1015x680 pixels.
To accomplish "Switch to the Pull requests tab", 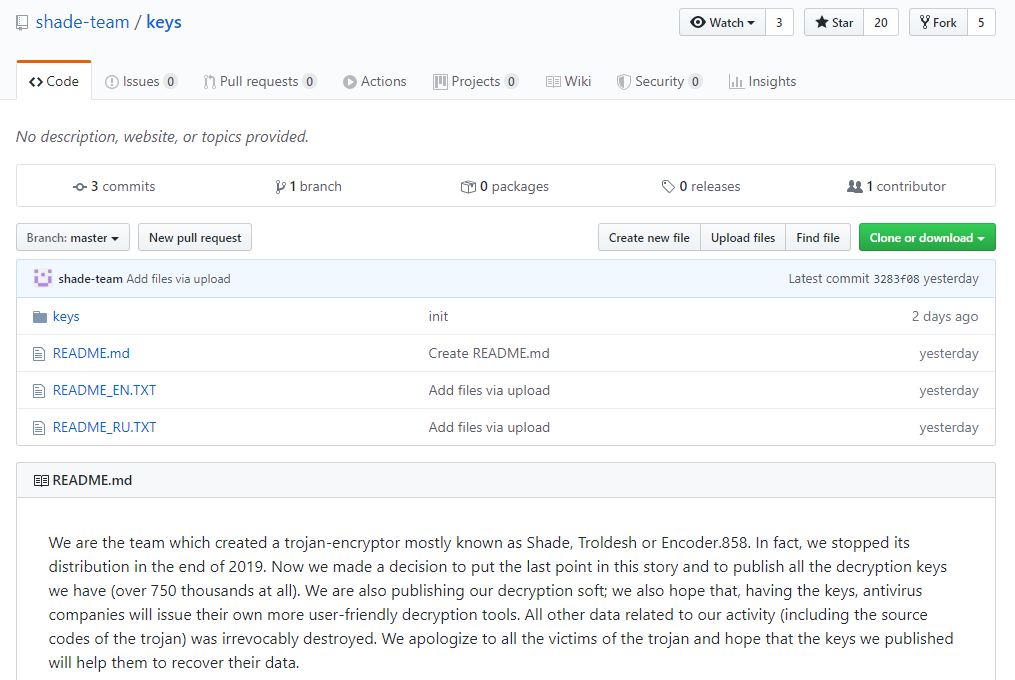I will click(x=259, y=82).
